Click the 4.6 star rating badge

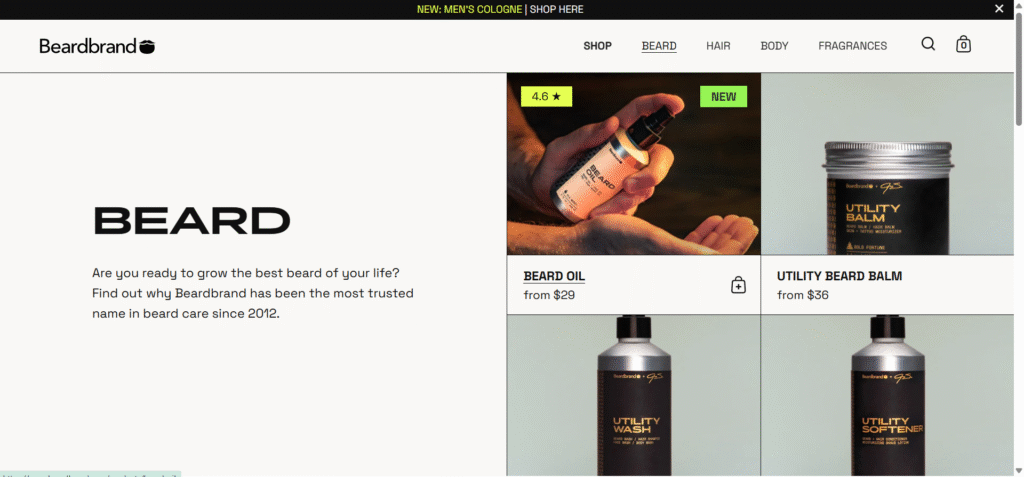click(x=547, y=97)
